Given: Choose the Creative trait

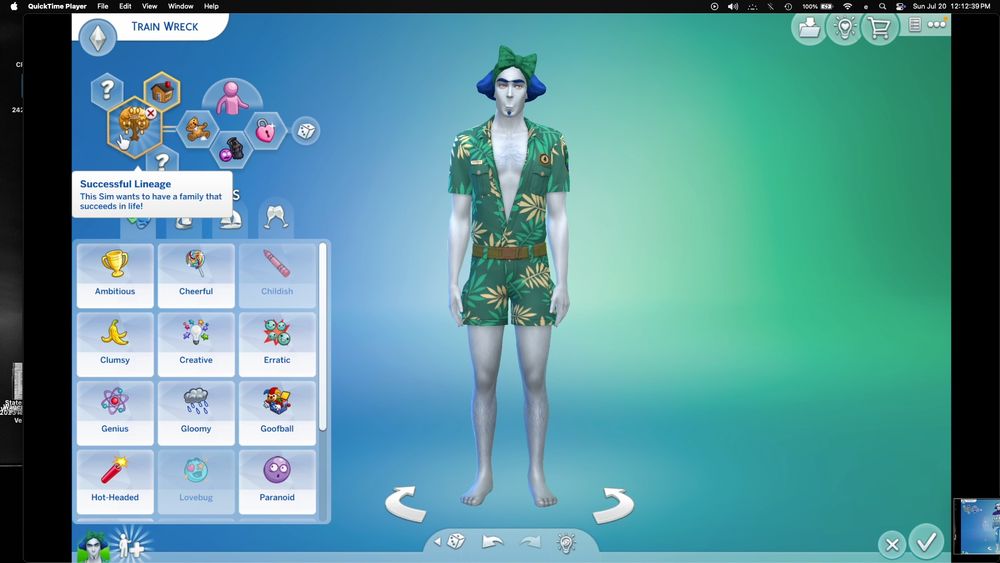Looking at the screenshot, I should click(x=196, y=345).
